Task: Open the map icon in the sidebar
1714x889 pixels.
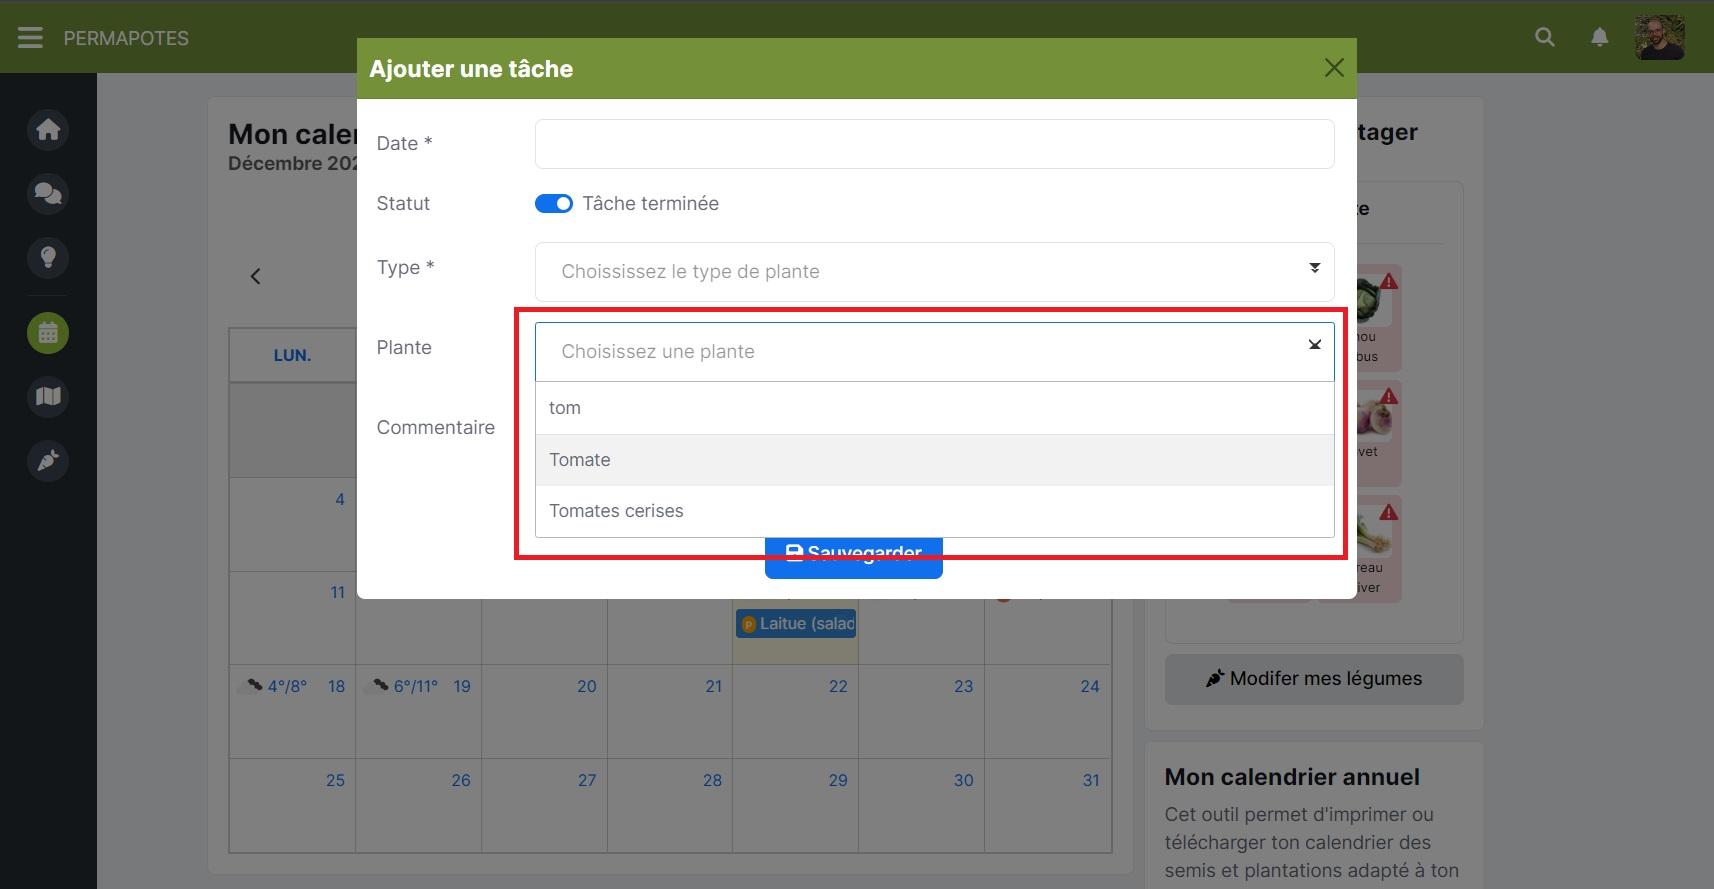Action: tap(48, 397)
